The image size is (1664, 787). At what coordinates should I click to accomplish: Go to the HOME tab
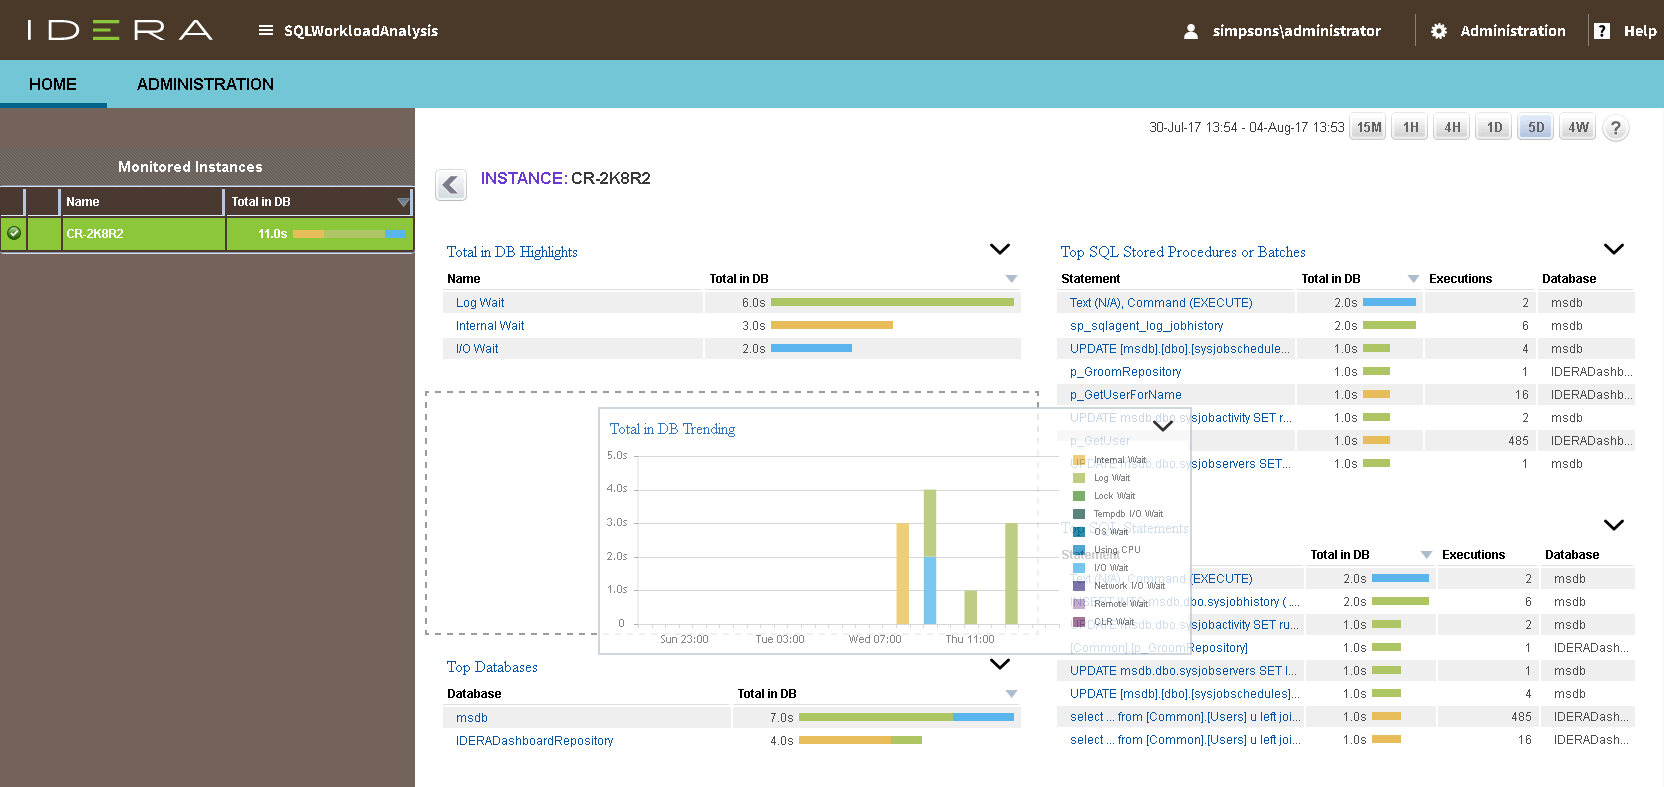(x=53, y=84)
